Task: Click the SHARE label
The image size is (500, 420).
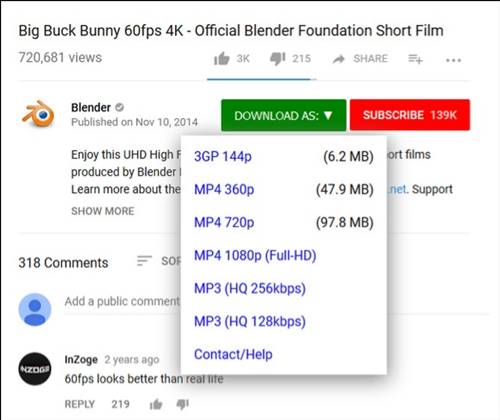Action: click(370, 59)
